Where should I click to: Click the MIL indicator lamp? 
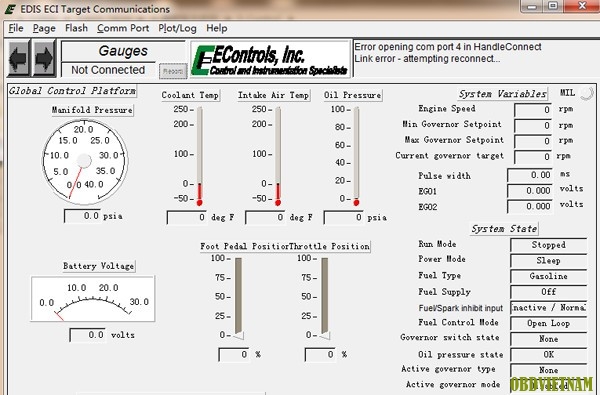(587, 93)
